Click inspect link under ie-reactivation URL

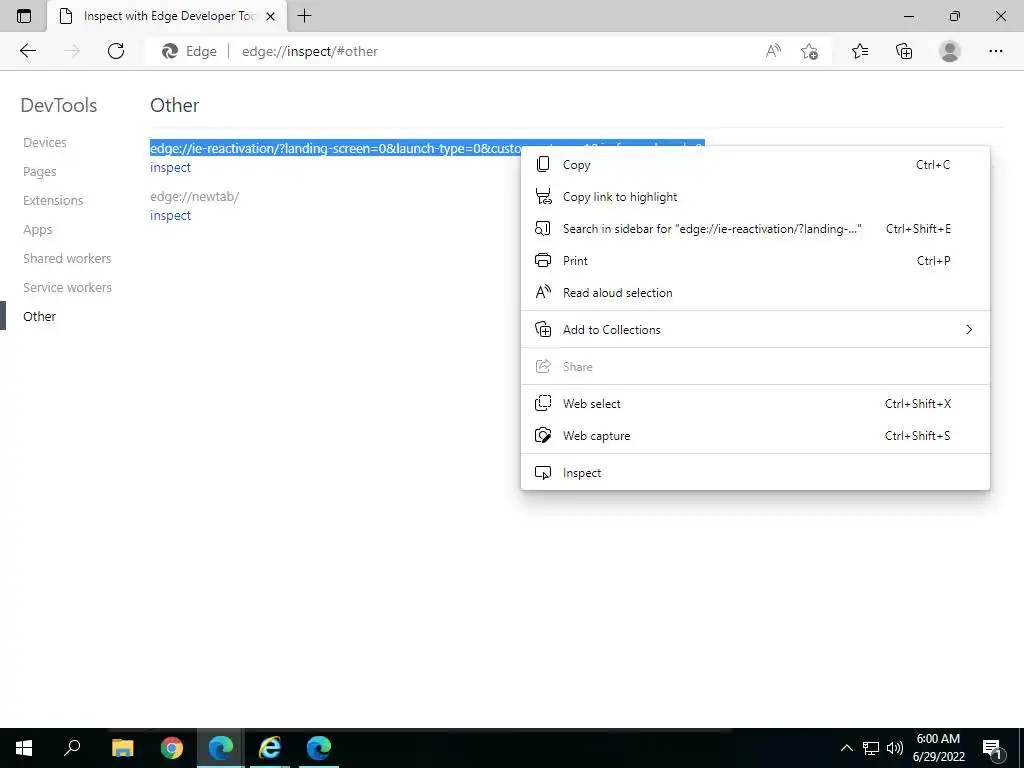coord(170,167)
